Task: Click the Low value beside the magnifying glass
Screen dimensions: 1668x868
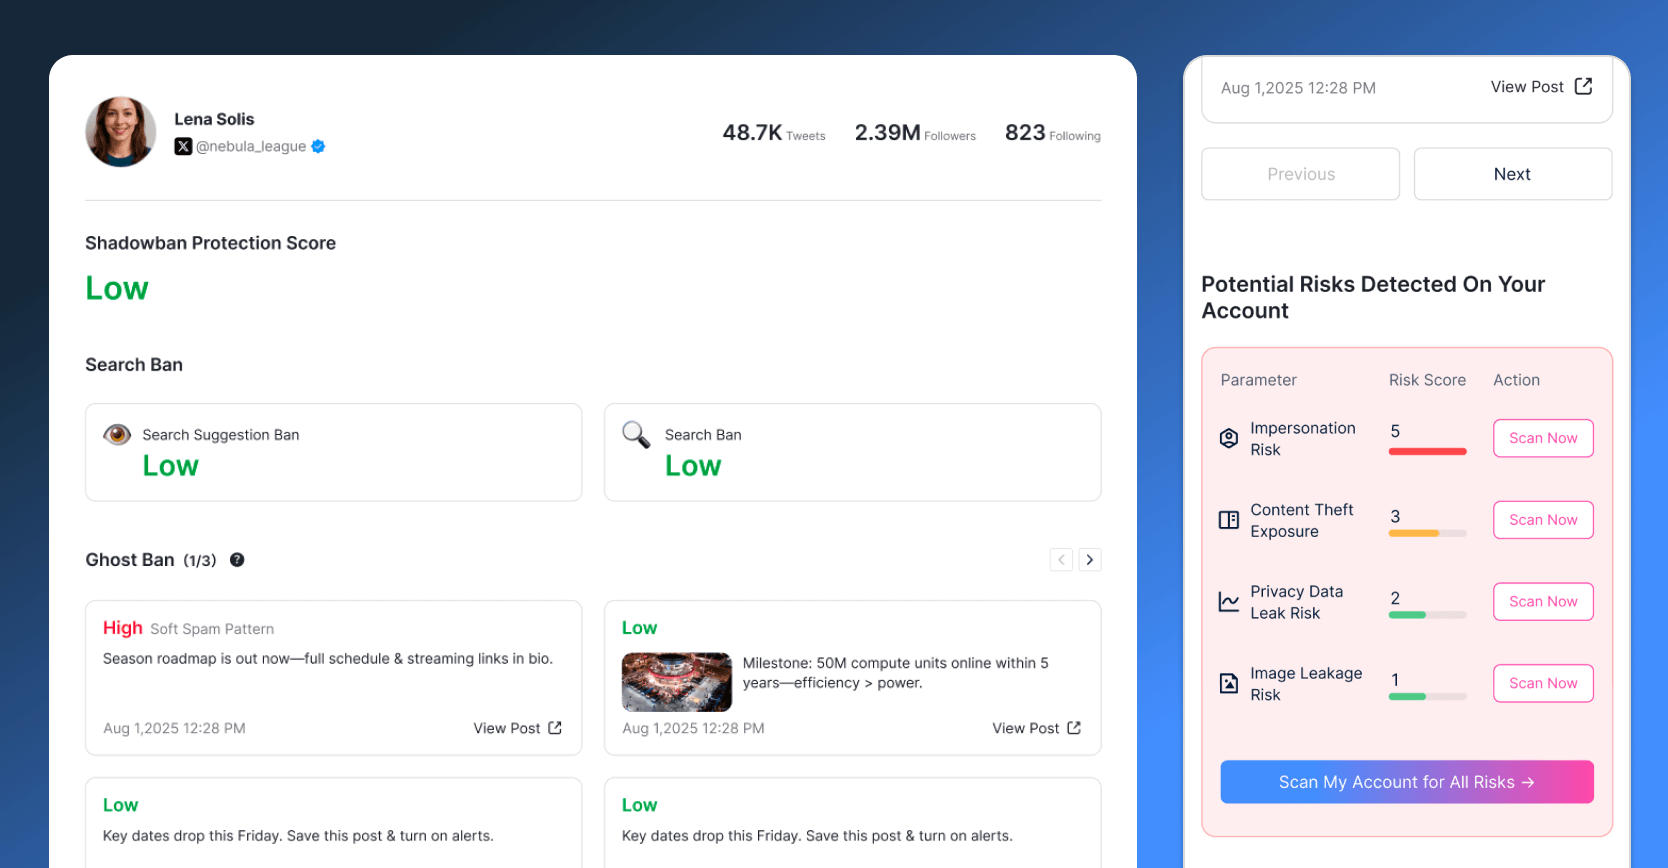Action: coord(693,466)
